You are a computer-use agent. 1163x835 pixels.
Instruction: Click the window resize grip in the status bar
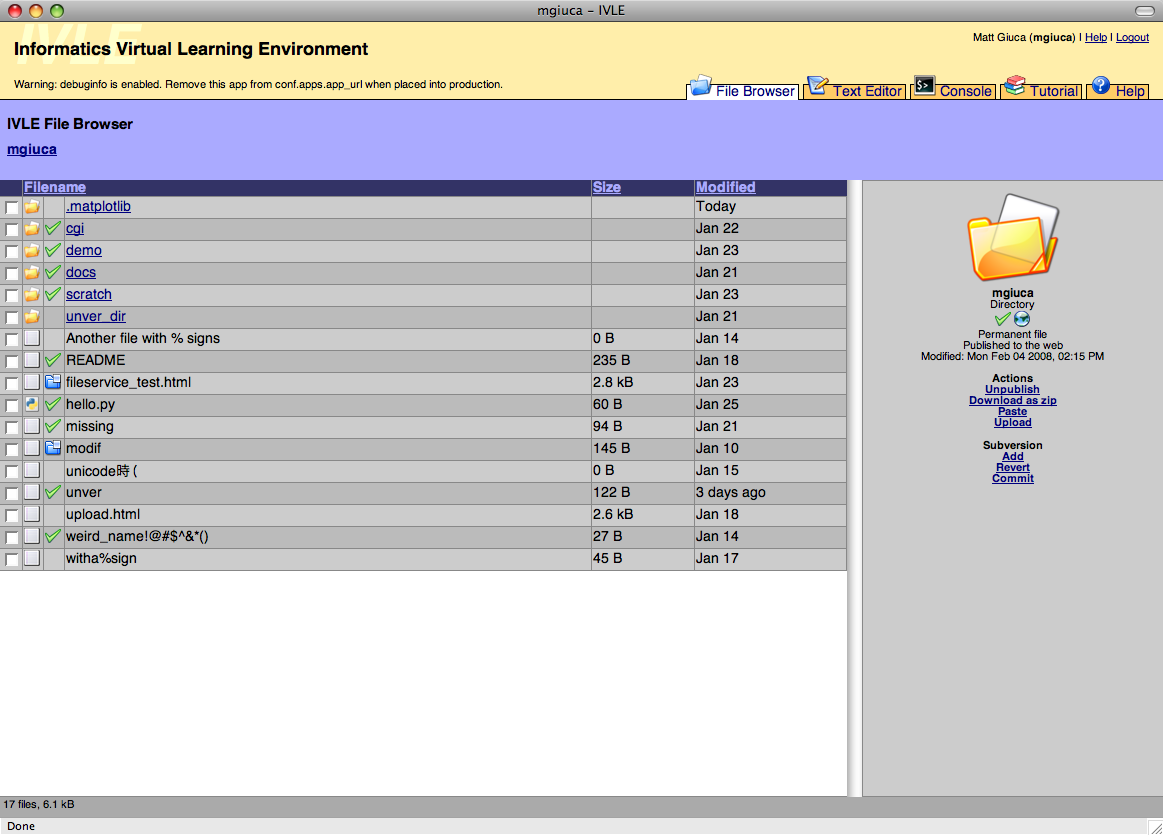(x=1156, y=827)
